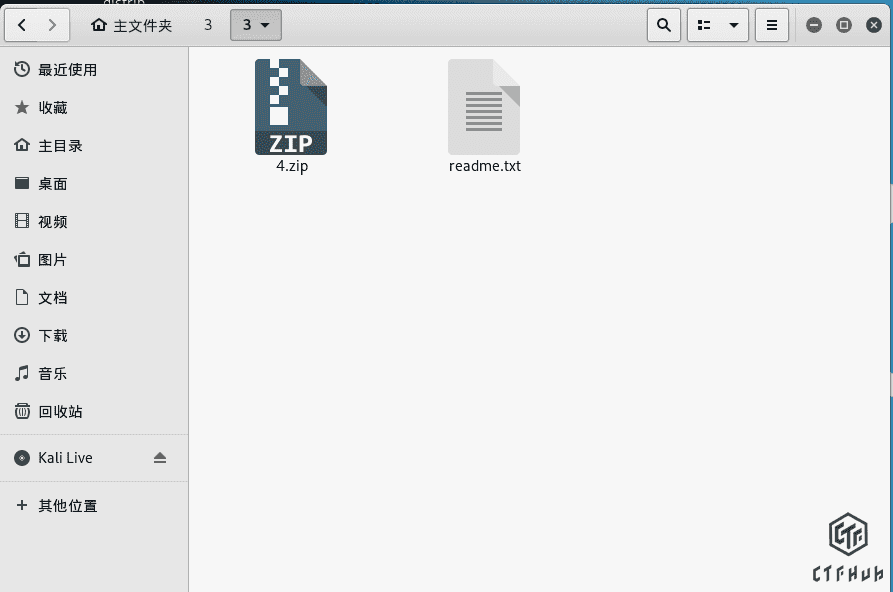
Task: Open 回收站 trash in sidebar
Action: (x=60, y=412)
